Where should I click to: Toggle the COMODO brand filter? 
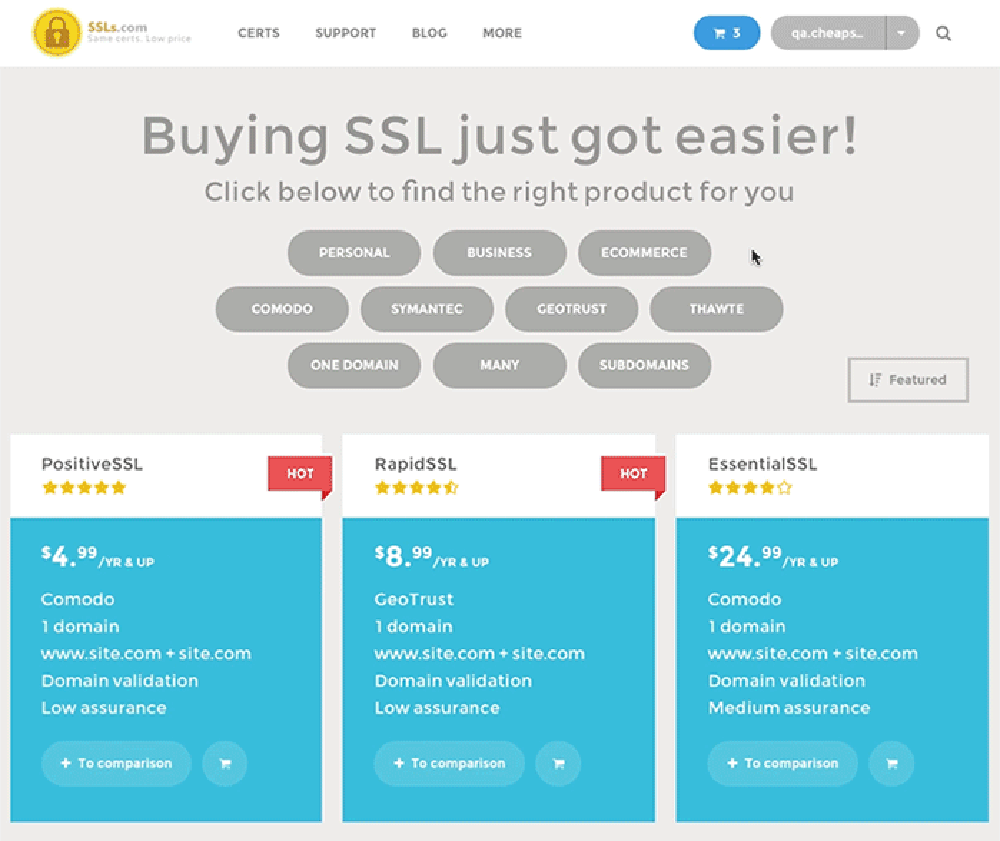point(282,309)
